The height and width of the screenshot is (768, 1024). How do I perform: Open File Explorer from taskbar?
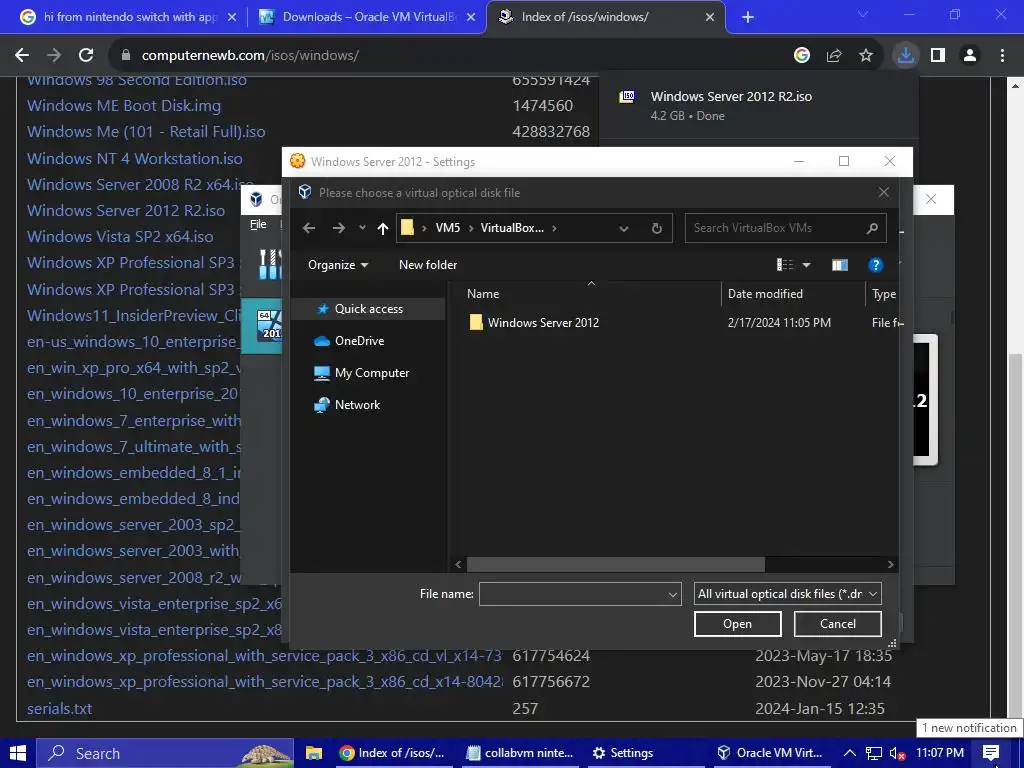tap(314, 753)
